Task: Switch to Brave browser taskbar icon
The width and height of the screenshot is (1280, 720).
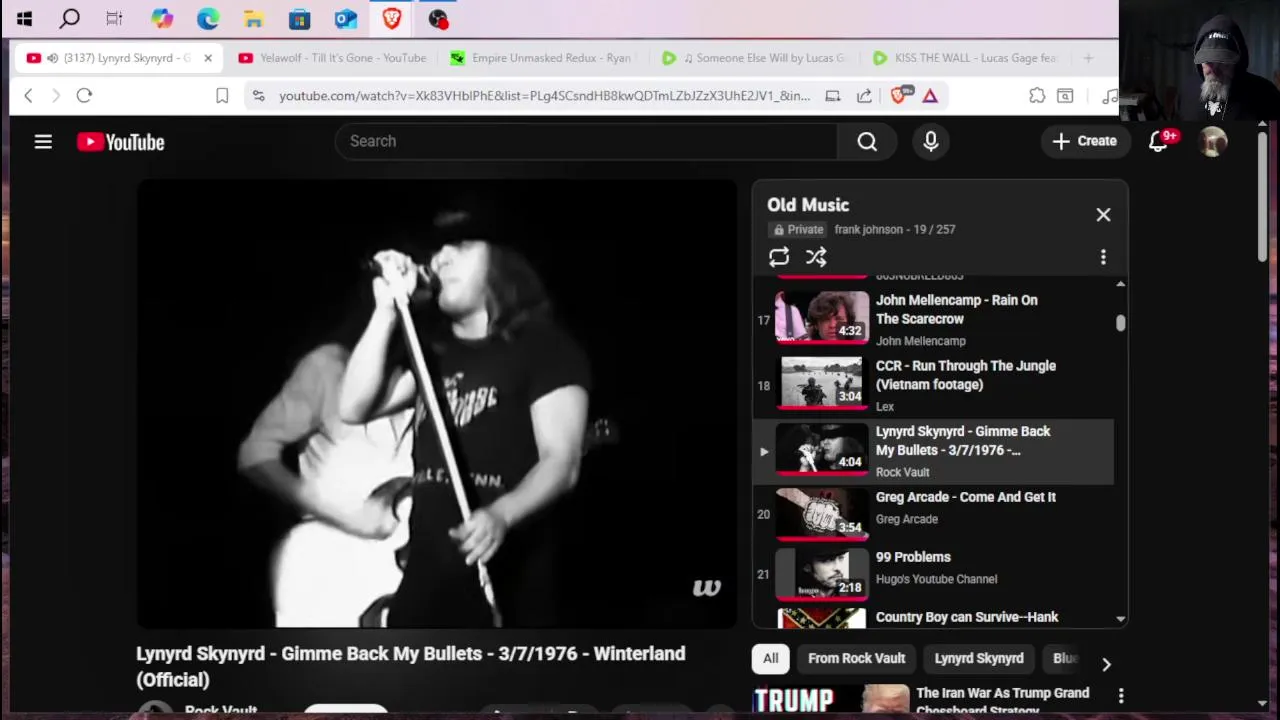Action: (x=391, y=18)
